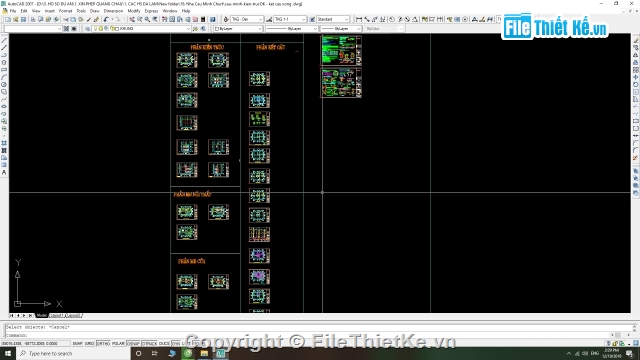This screenshot has height=360, width=640.
Task: Select the Line tool in Draw toolbar
Action: tap(4, 41)
